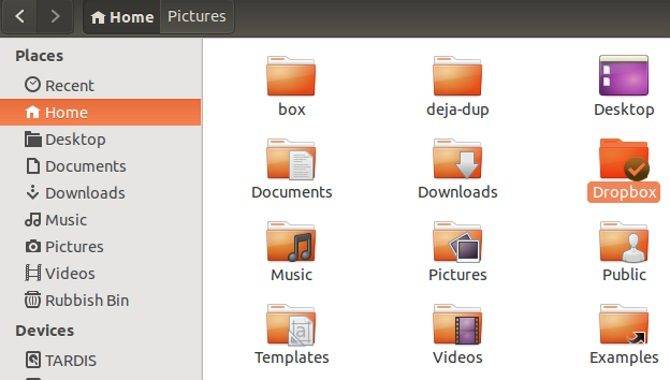Screen dimensions: 670x380
Task: Select the Documents folder icon in main view
Action: [x=291, y=159]
